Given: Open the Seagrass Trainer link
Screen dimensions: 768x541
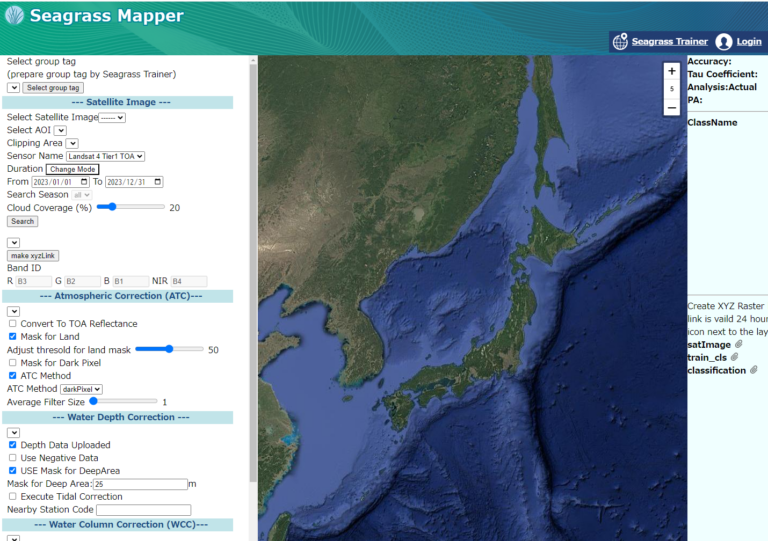Looking at the screenshot, I should (669, 42).
